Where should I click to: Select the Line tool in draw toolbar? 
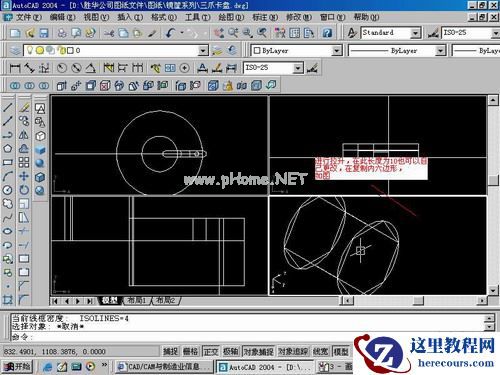[8, 107]
